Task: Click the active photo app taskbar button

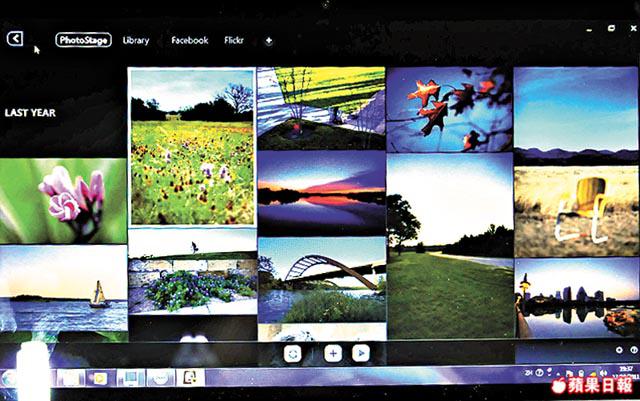Action: click(x=190, y=378)
